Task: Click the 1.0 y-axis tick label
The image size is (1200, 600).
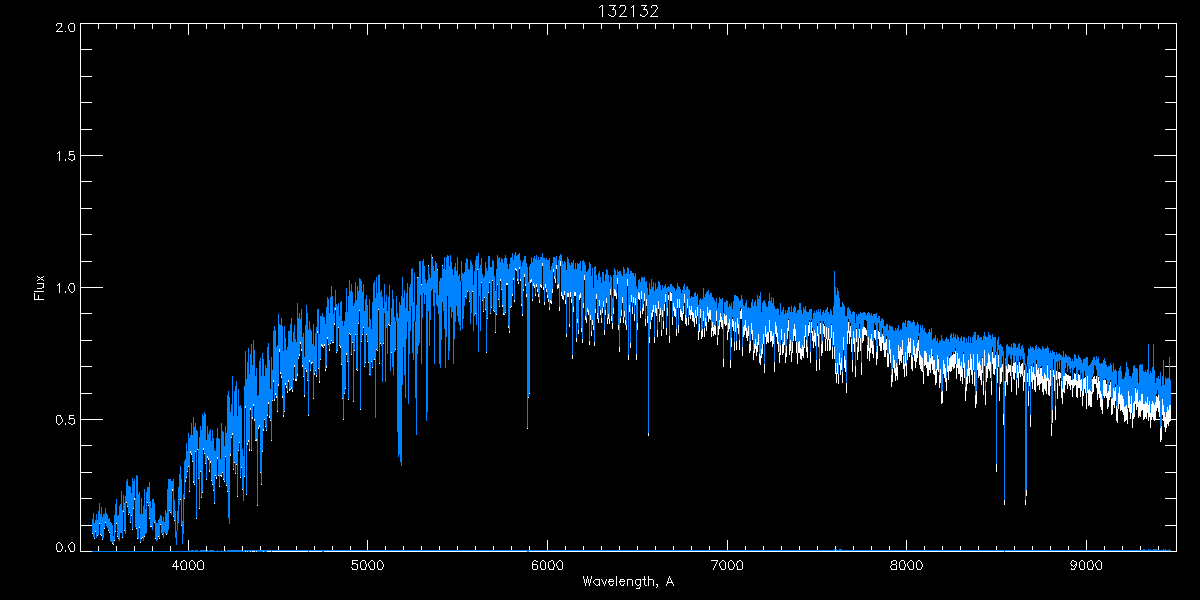Action: [66, 288]
